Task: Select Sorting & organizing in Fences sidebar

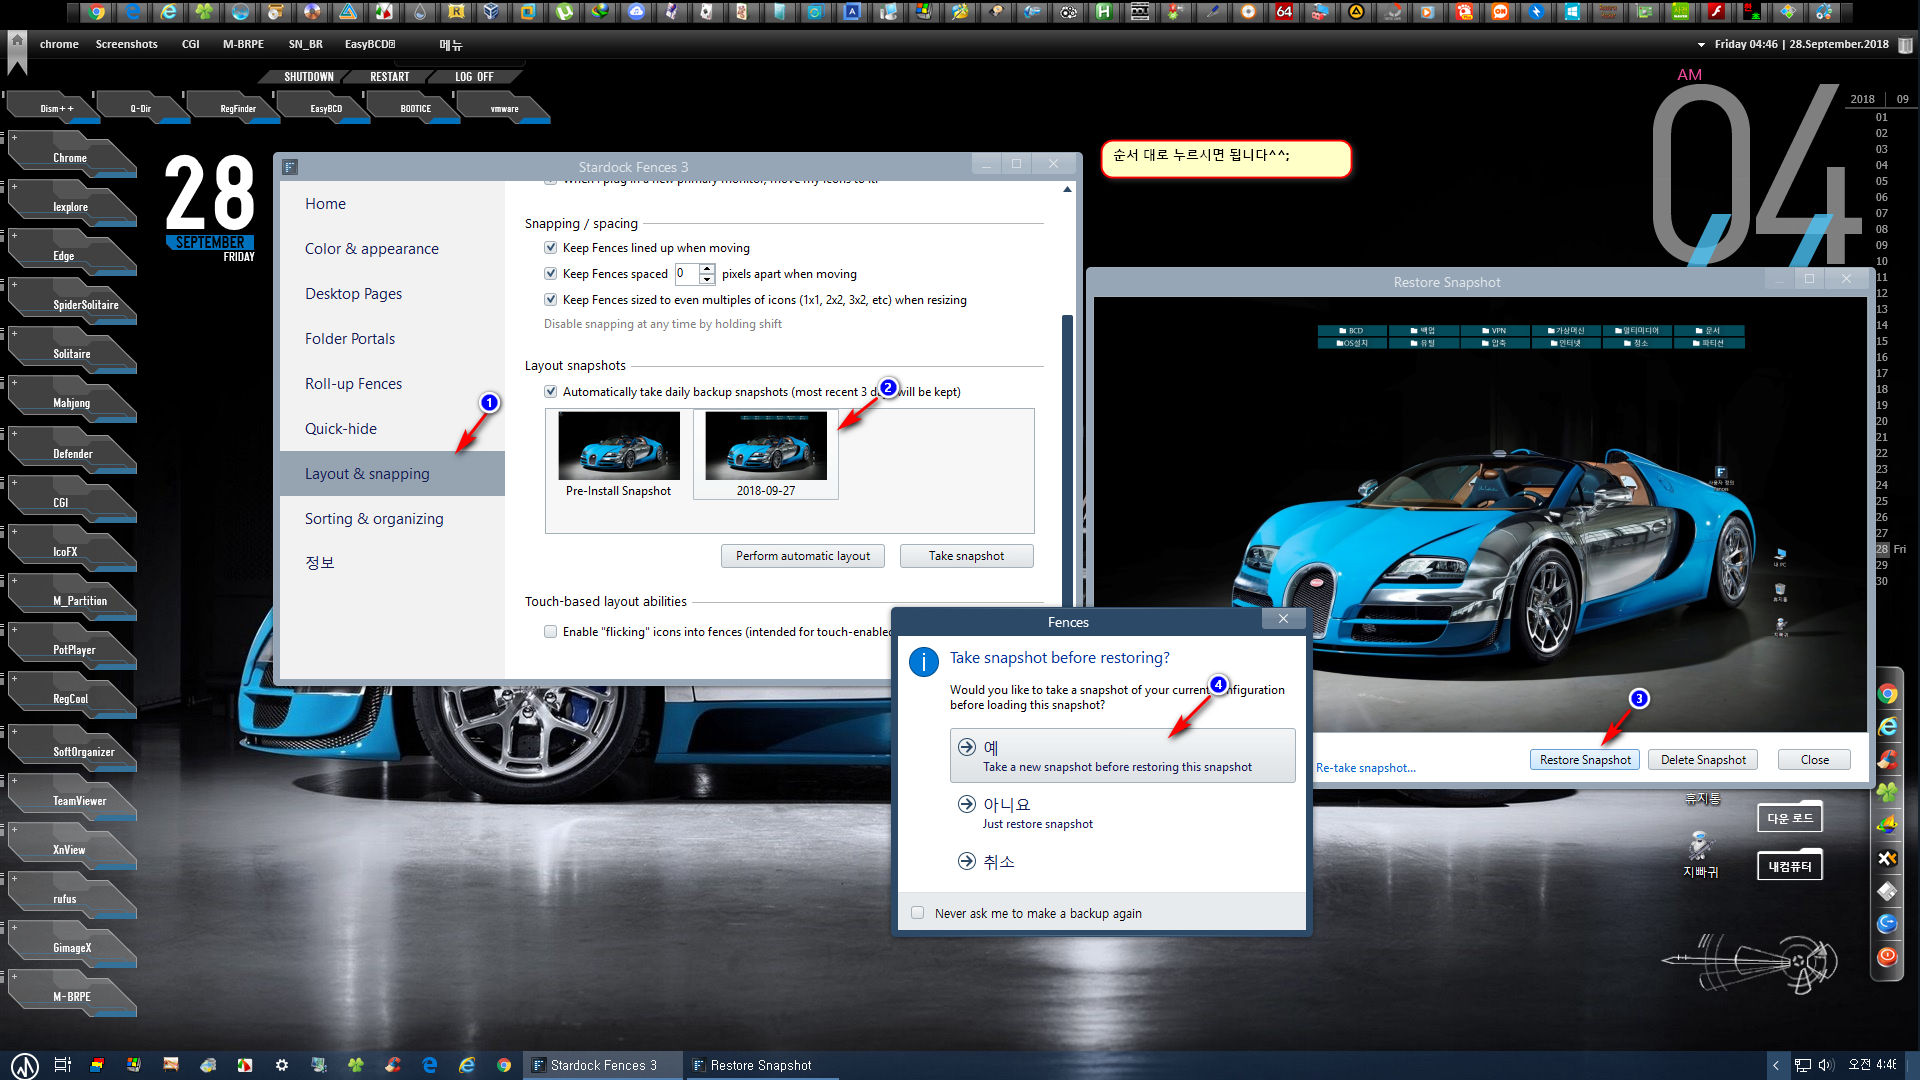Action: coord(392,518)
